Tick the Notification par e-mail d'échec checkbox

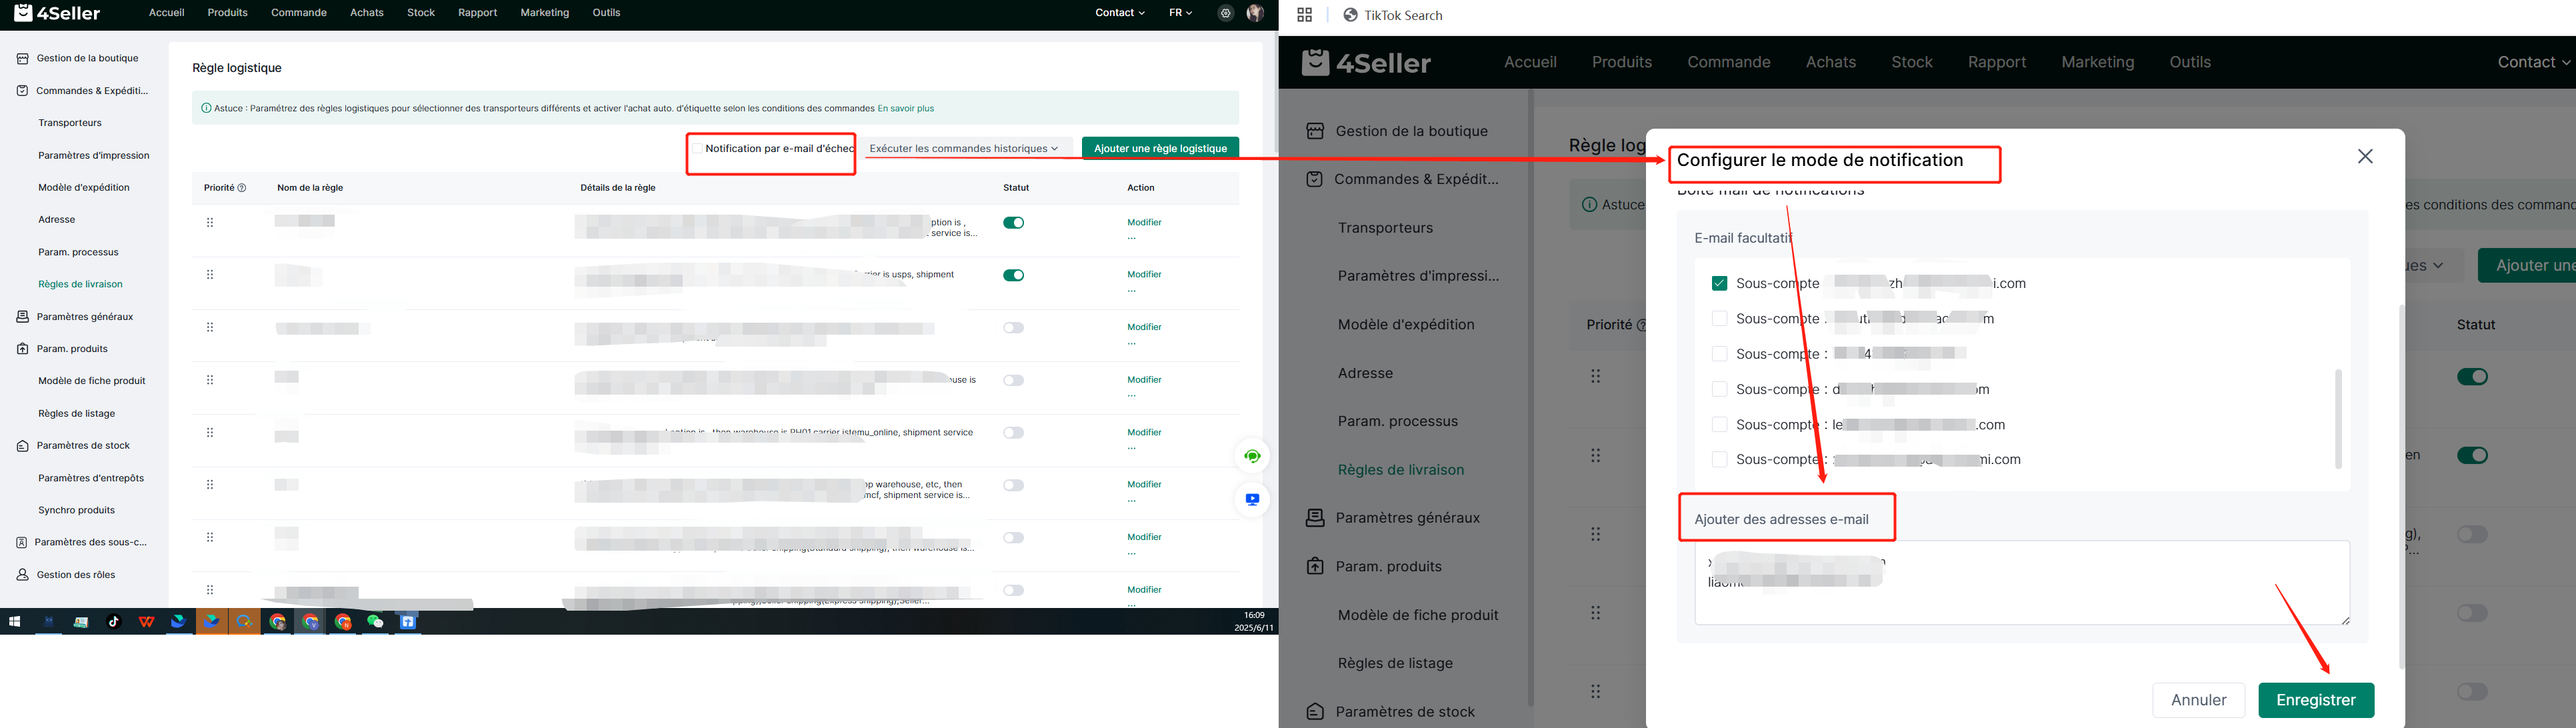[697, 149]
